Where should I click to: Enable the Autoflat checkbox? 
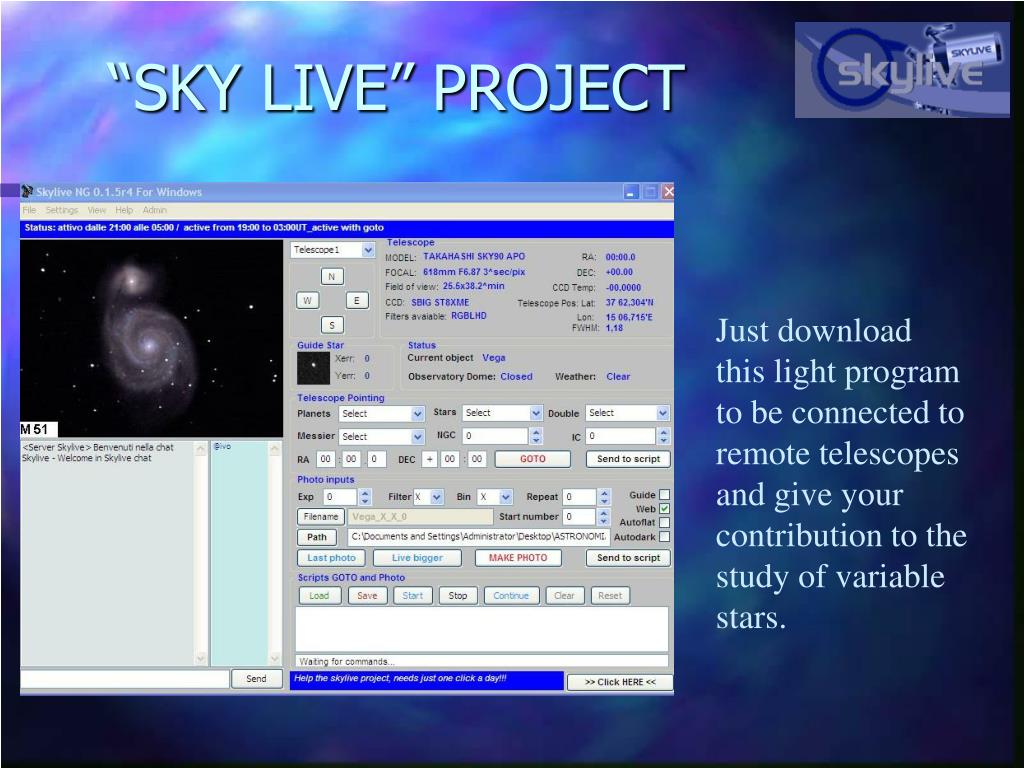pos(664,522)
